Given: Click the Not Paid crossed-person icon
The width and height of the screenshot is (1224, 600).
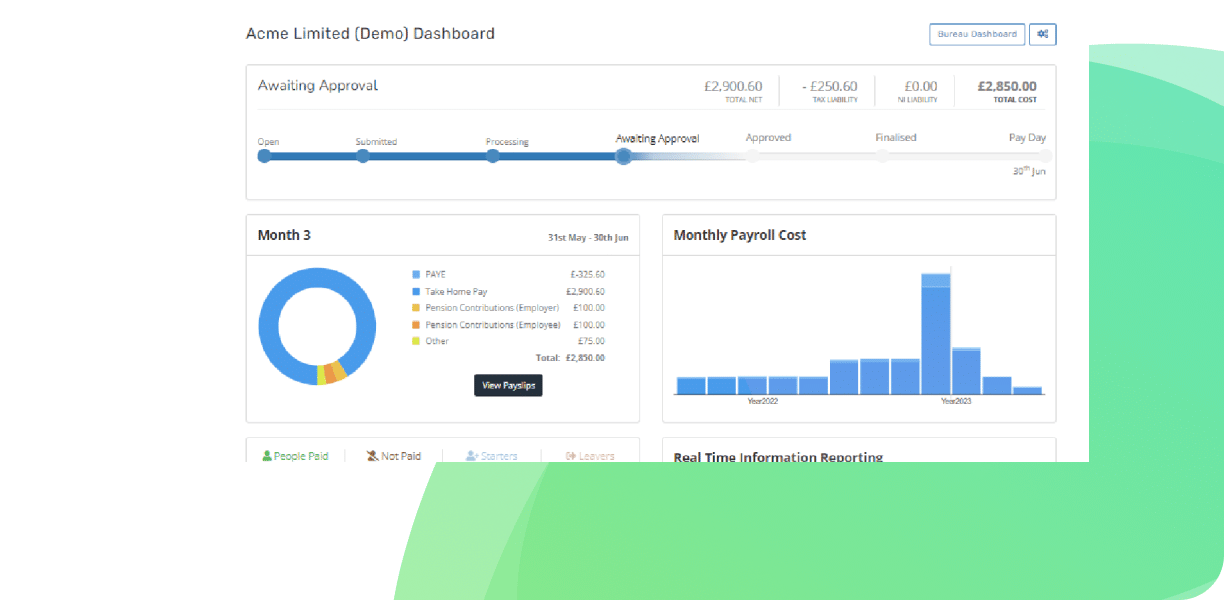Looking at the screenshot, I should pyautogui.click(x=372, y=456).
